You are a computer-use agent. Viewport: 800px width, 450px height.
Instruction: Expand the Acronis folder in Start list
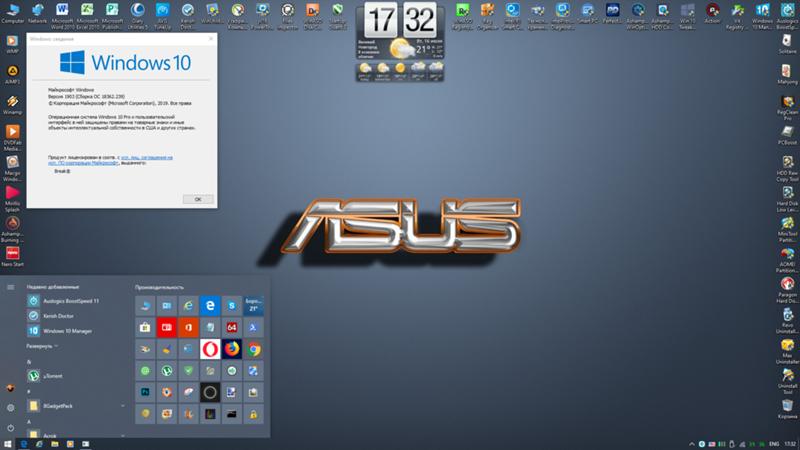point(76,435)
